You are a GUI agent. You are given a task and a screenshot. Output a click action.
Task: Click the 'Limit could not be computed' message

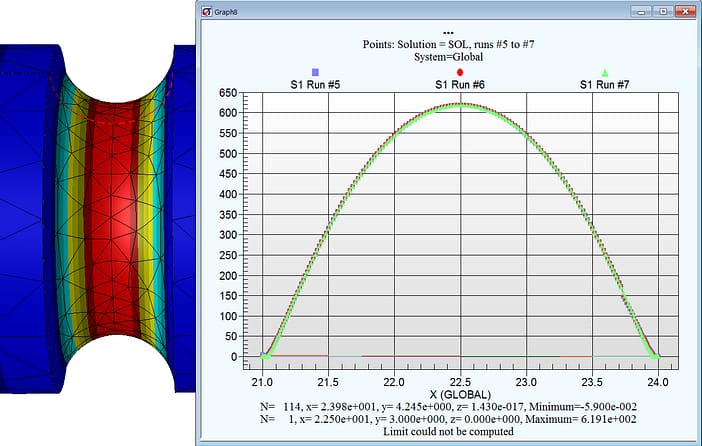(x=461, y=431)
